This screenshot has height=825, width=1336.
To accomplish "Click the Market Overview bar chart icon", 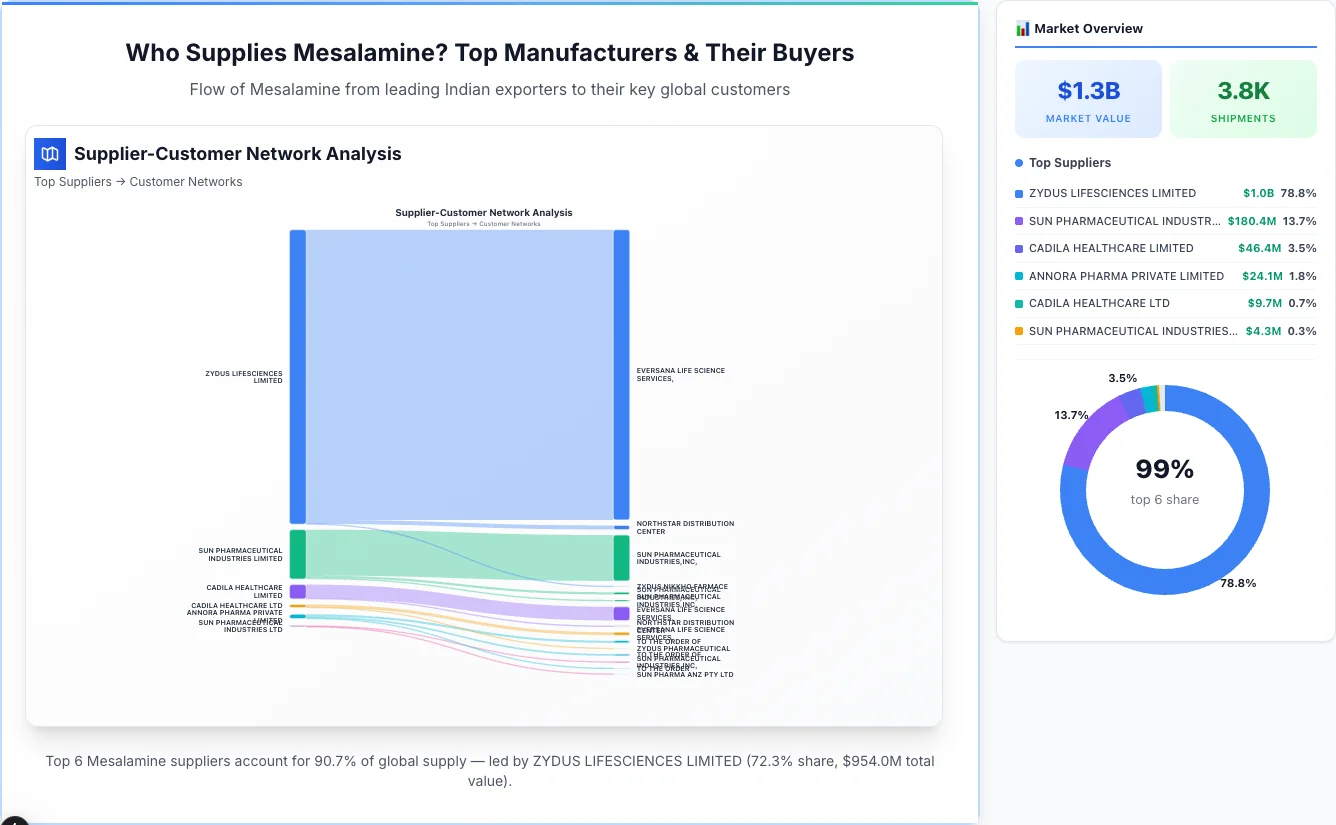I will pyautogui.click(x=1022, y=28).
